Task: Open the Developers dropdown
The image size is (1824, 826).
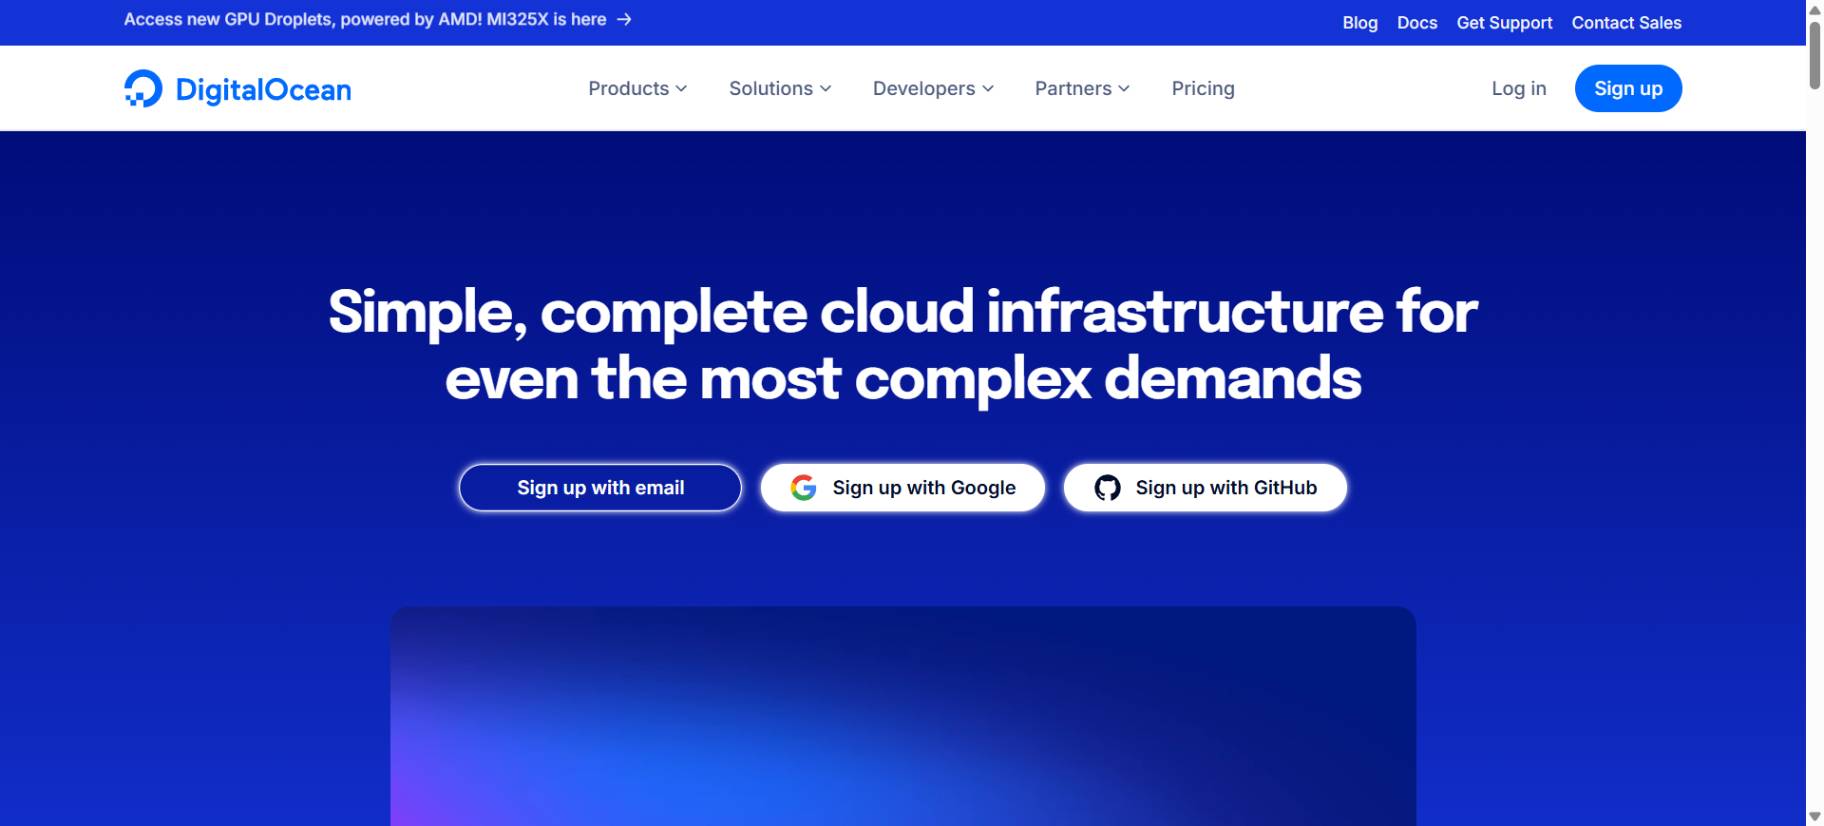Action: [933, 88]
